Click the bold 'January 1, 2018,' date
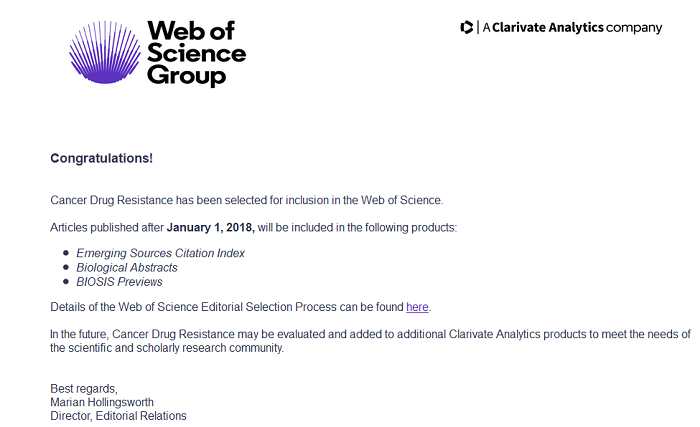This screenshot has width=700, height=427. tap(210, 227)
